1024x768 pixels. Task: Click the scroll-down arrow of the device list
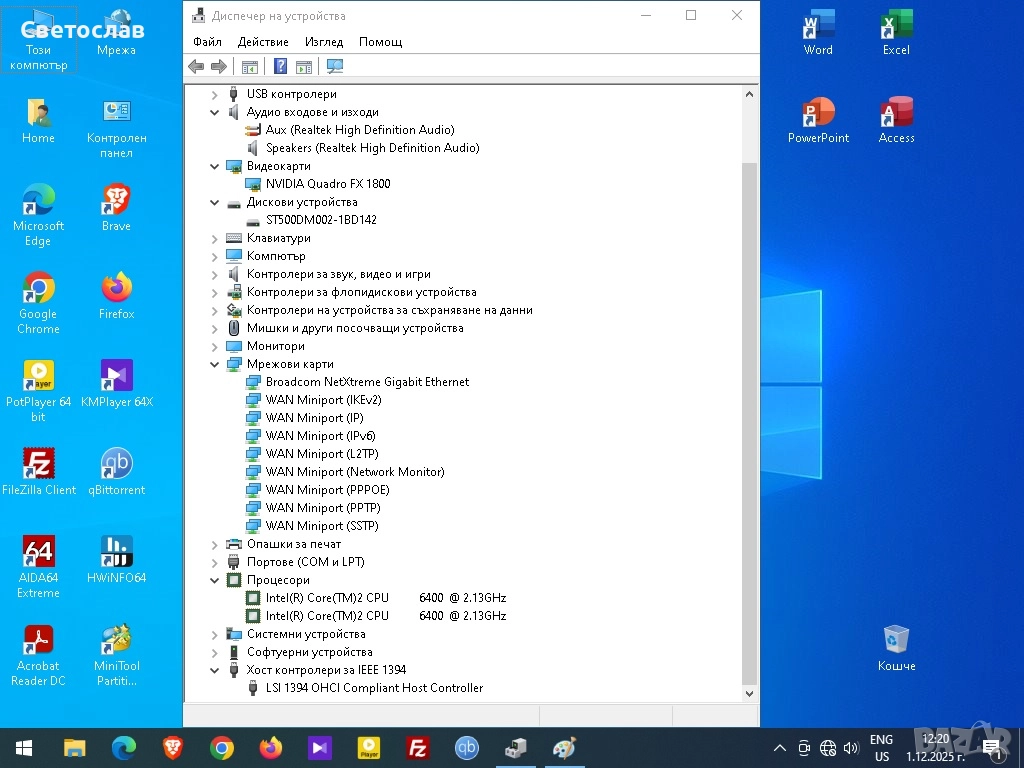749,693
